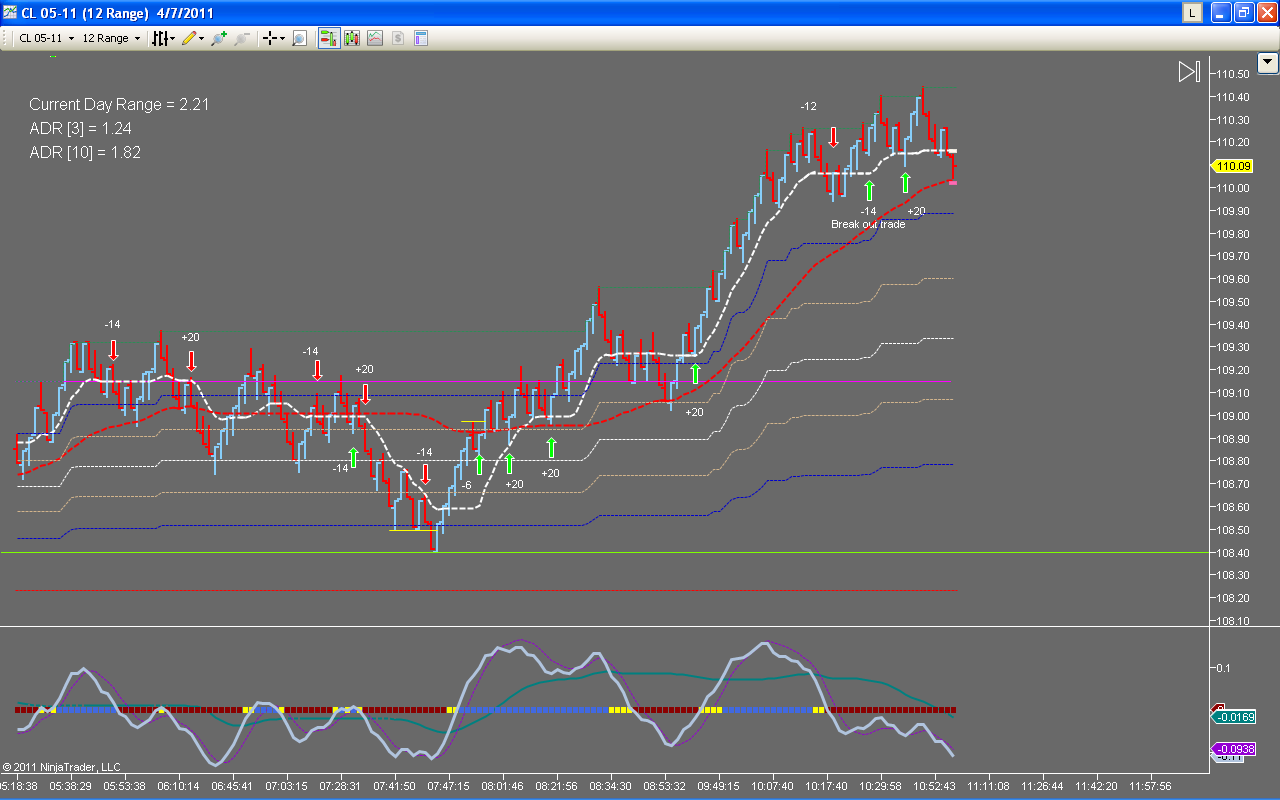Screen dimensions: 1280x800
Task: Click the teal -0.0169 indicator value marker
Action: 1233,716
